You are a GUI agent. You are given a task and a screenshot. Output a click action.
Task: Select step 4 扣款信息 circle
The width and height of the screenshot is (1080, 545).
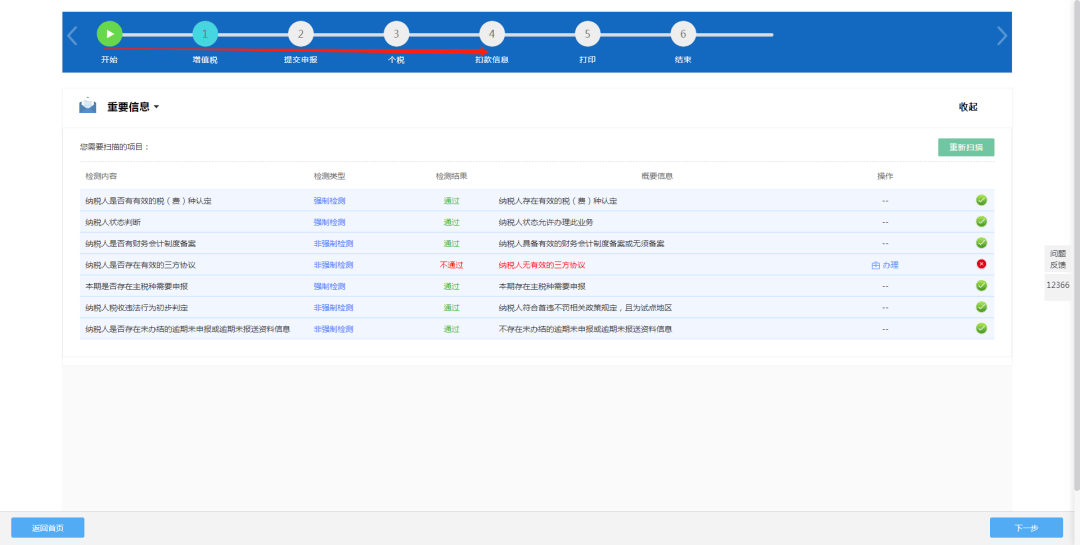(491, 34)
